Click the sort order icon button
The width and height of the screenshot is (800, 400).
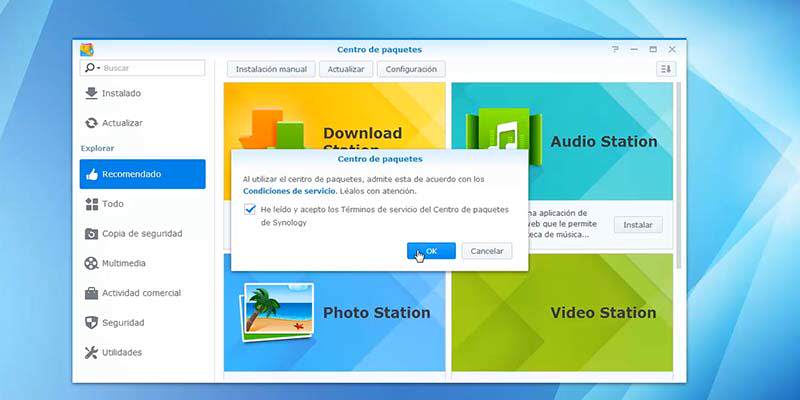click(666, 69)
